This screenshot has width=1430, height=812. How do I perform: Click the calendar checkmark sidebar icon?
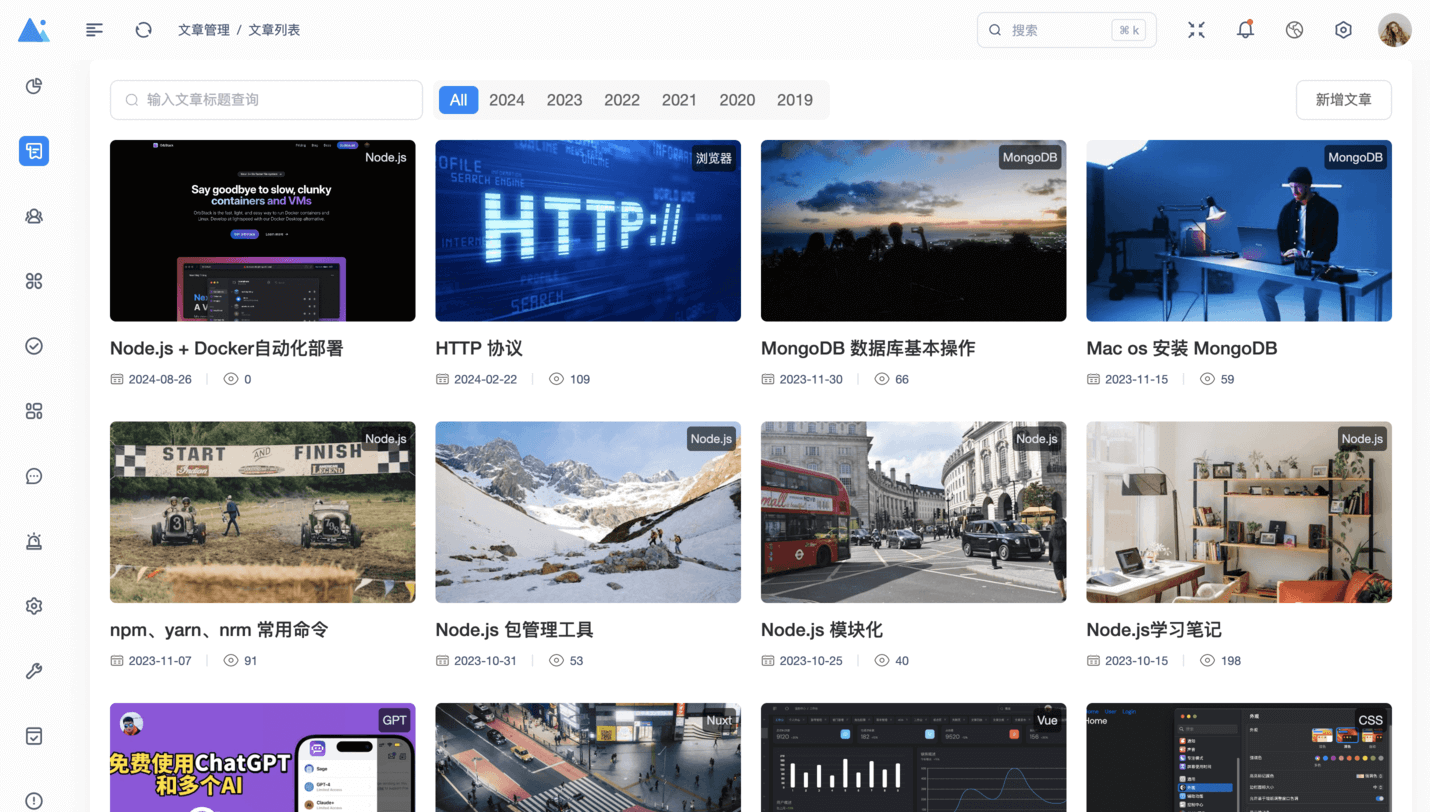(x=34, y=736)
